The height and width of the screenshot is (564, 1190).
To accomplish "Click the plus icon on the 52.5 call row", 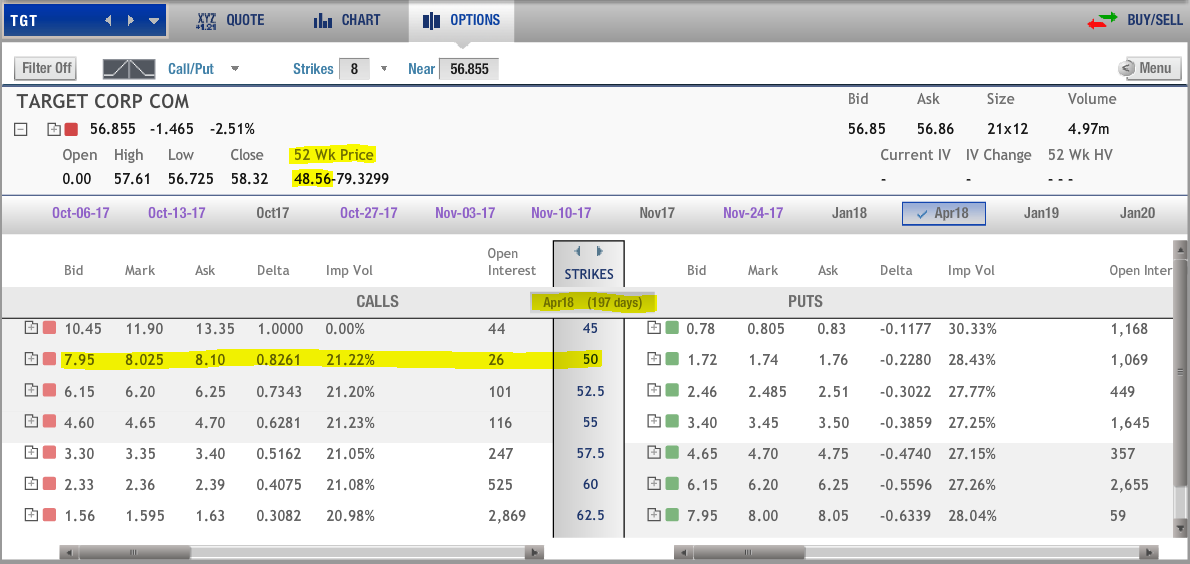I will pyautogui.click(x=31, y=390).
